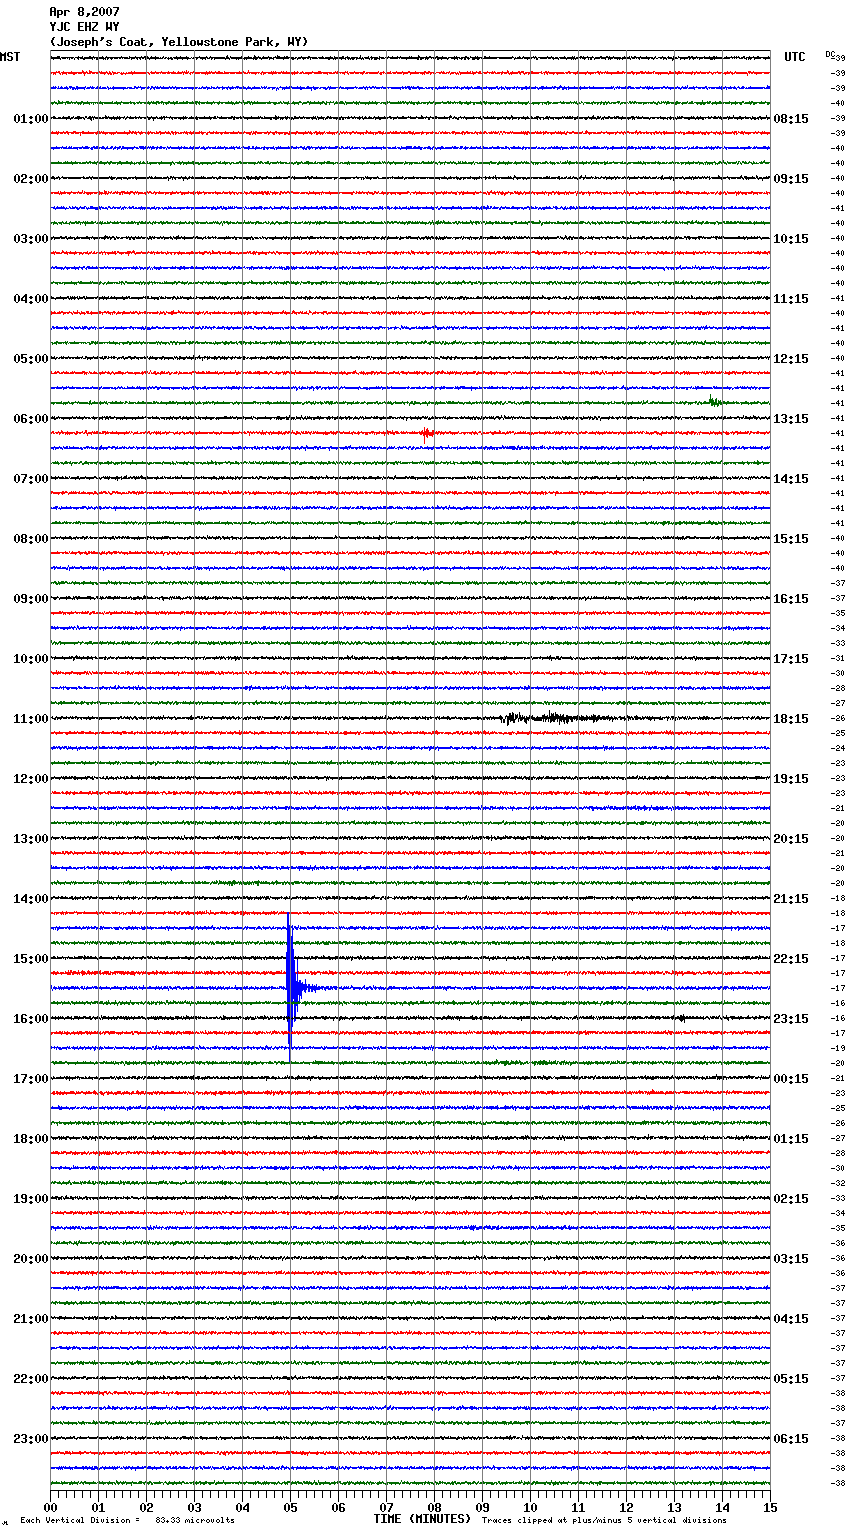Click the 83.33 microvolts value

(195, 1520)
